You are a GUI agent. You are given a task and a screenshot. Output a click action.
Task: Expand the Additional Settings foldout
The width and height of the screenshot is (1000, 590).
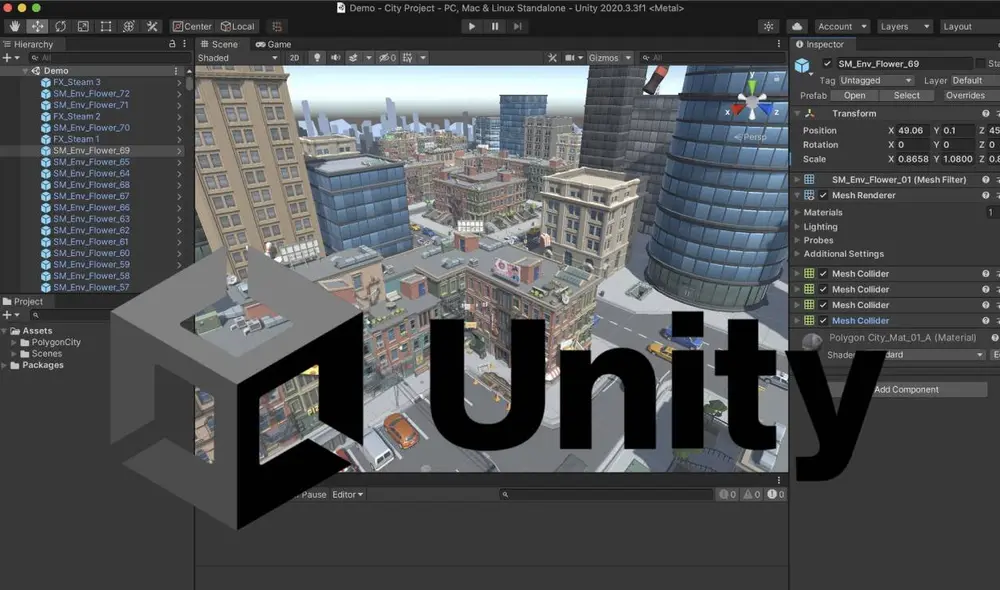coord(797,254)
